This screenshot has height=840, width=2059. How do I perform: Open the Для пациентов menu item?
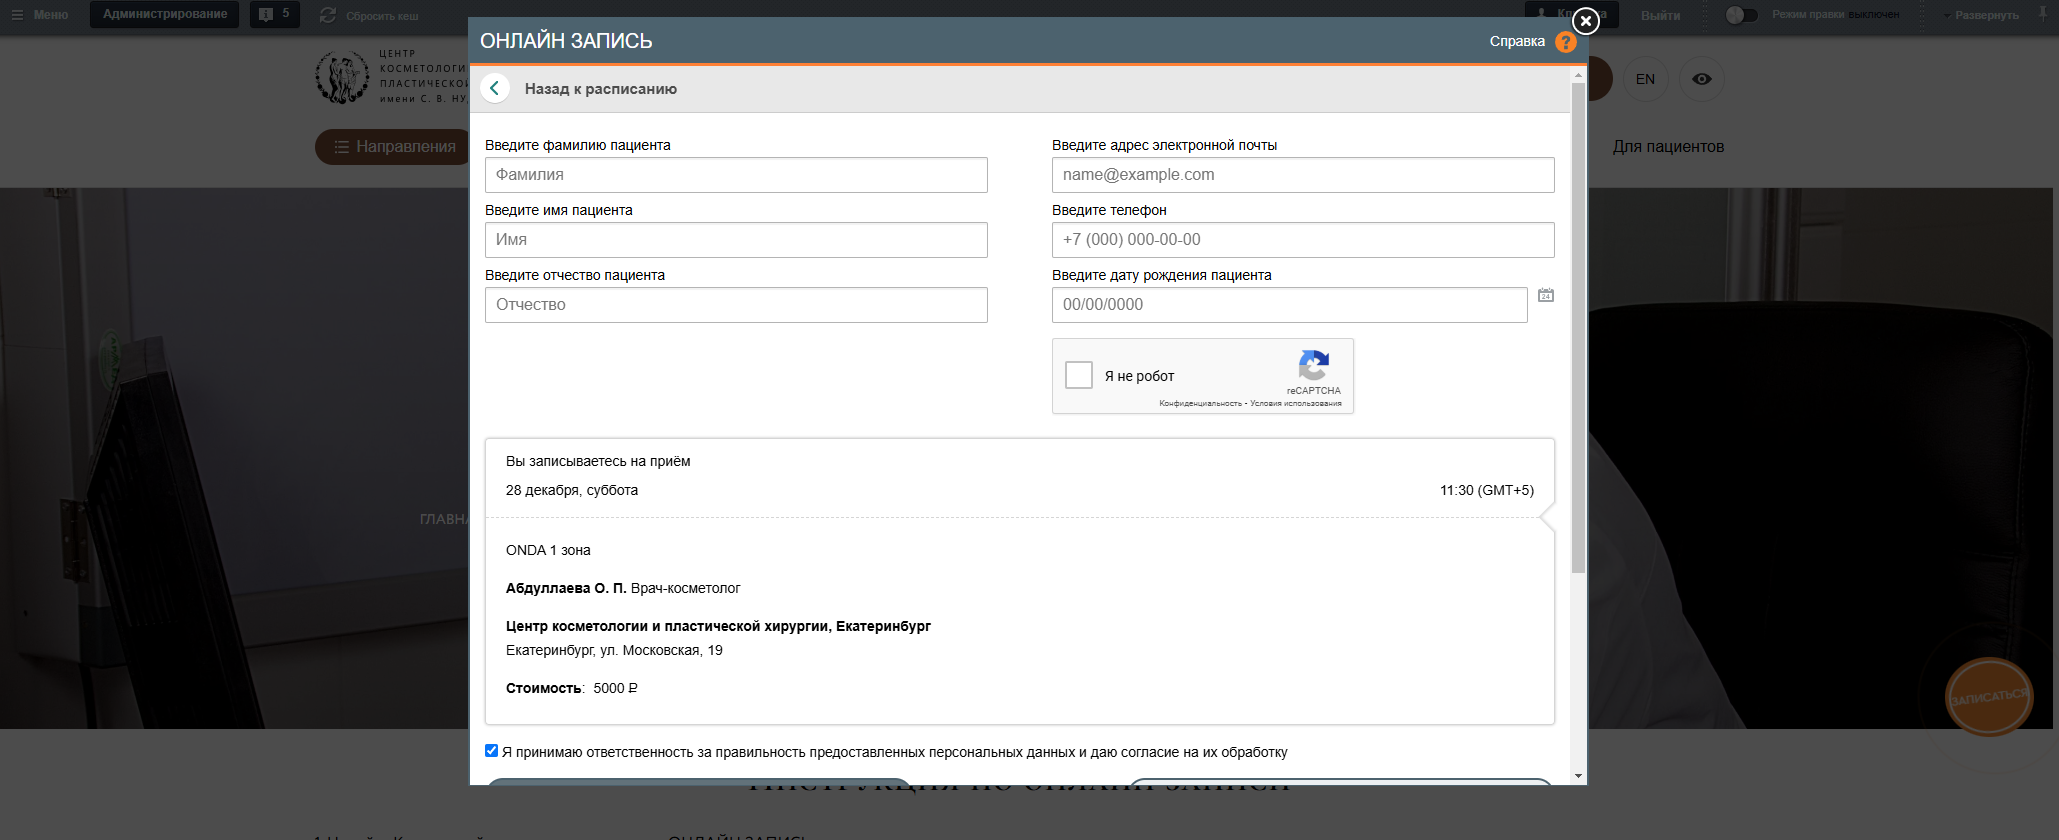click(x=1668, y=147)
